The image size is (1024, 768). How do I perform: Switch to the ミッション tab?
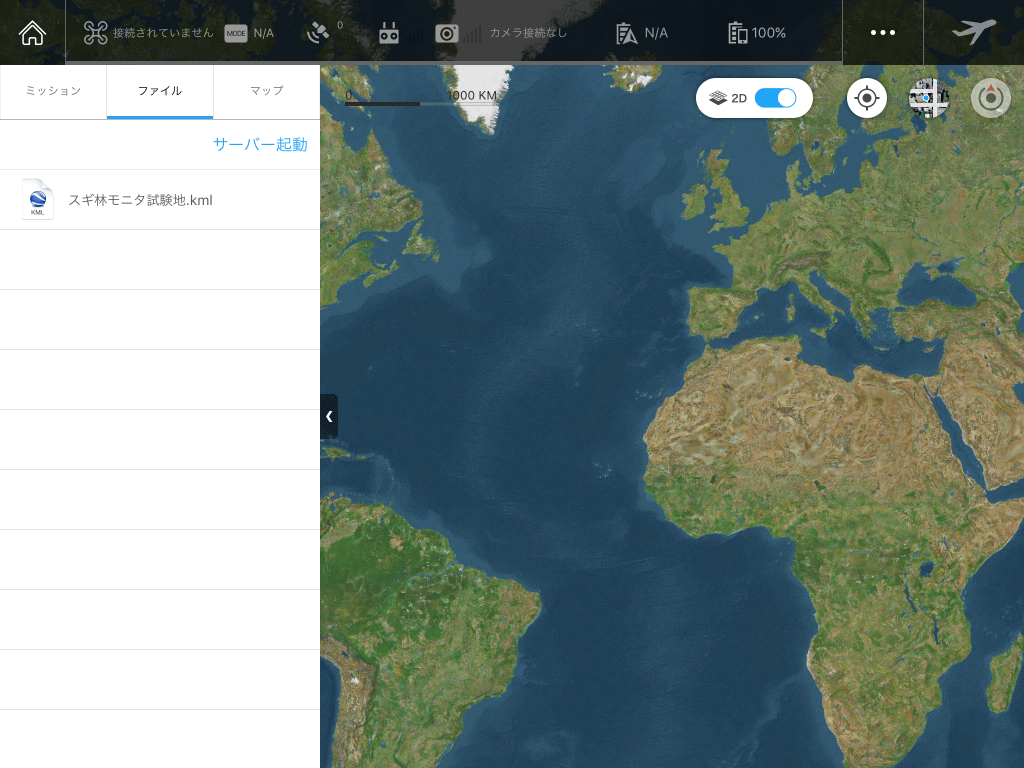point(54,91)
